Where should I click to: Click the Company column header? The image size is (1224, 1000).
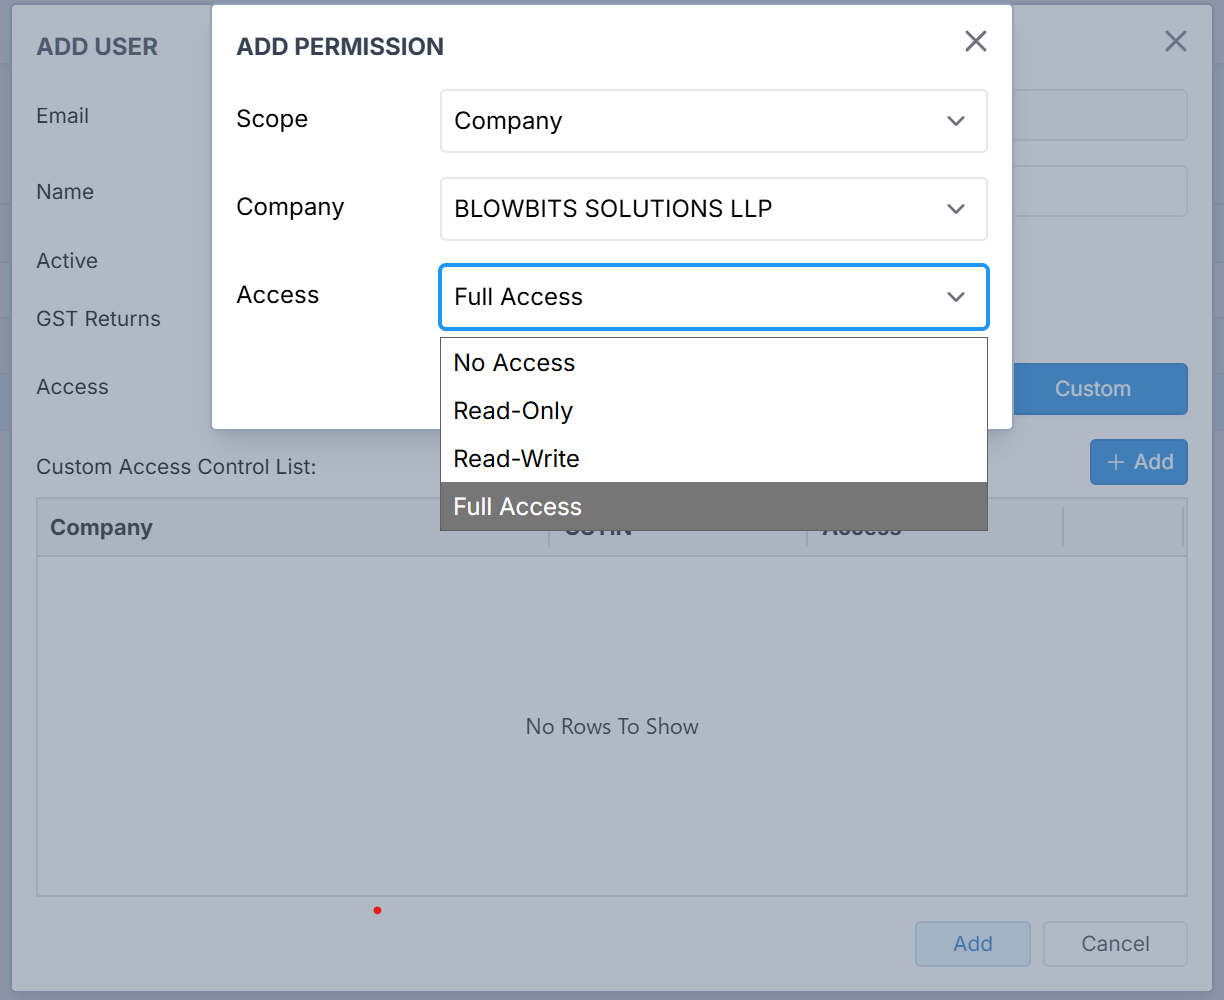point(102,528)
